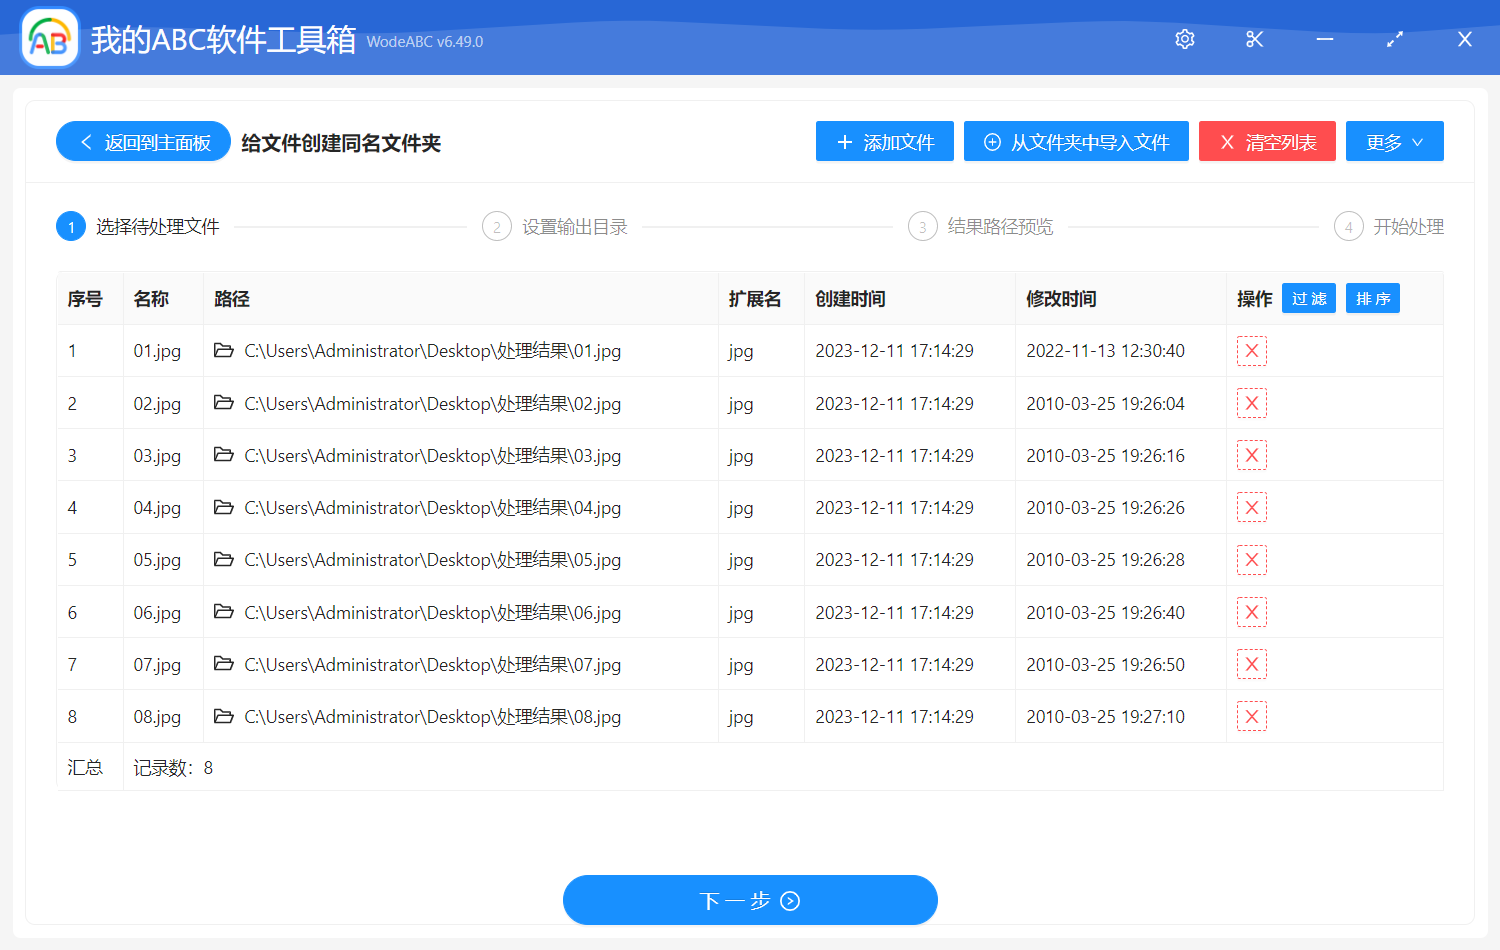Viewport: 1500px width, 950px height.
Task: Click the 过滤 filter button
Action: coord(1308,297)
